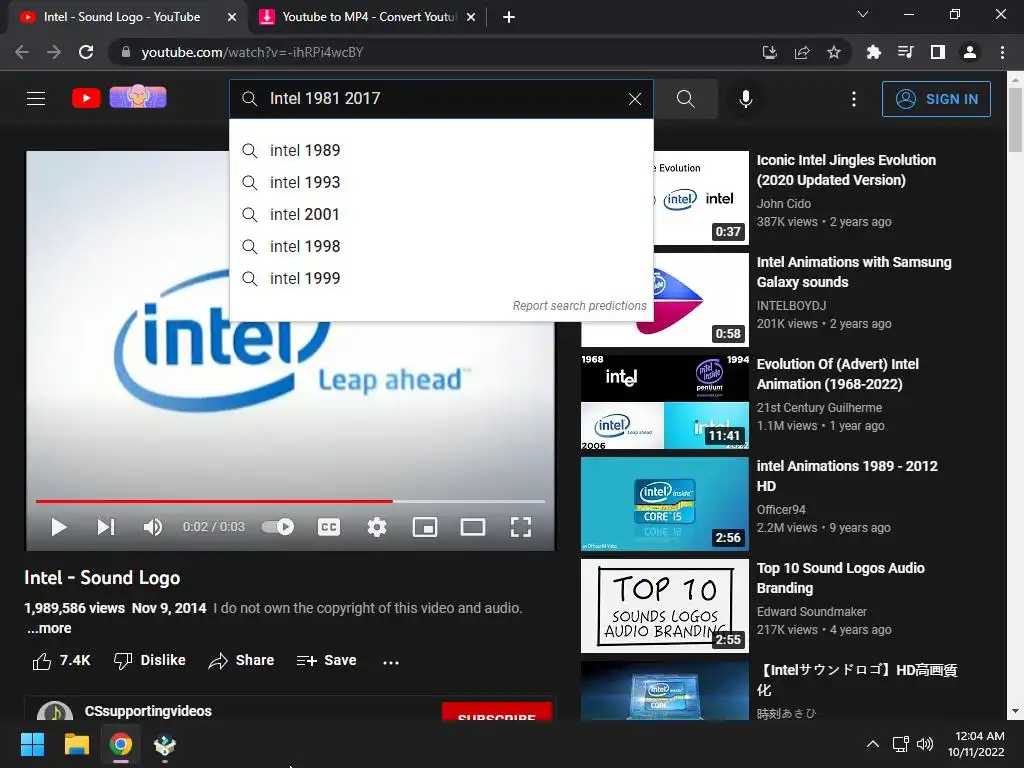
Task: Open intel Animations 1989 - 2012 HD thumbnail
Action: (665, 504)
